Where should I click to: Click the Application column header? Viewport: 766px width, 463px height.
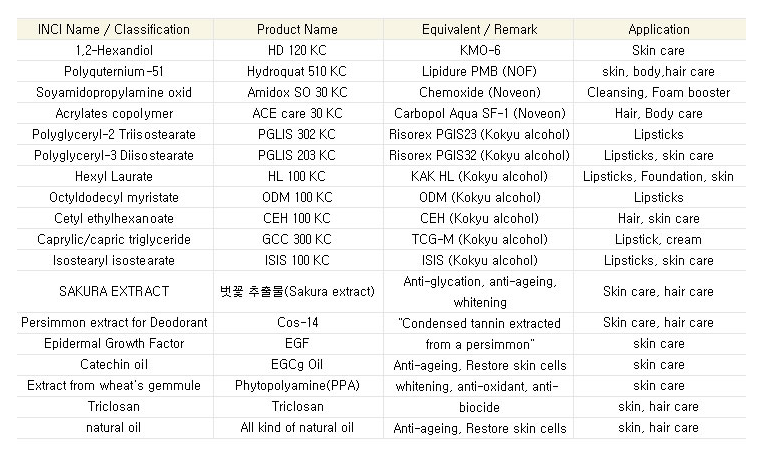(659, 29)
